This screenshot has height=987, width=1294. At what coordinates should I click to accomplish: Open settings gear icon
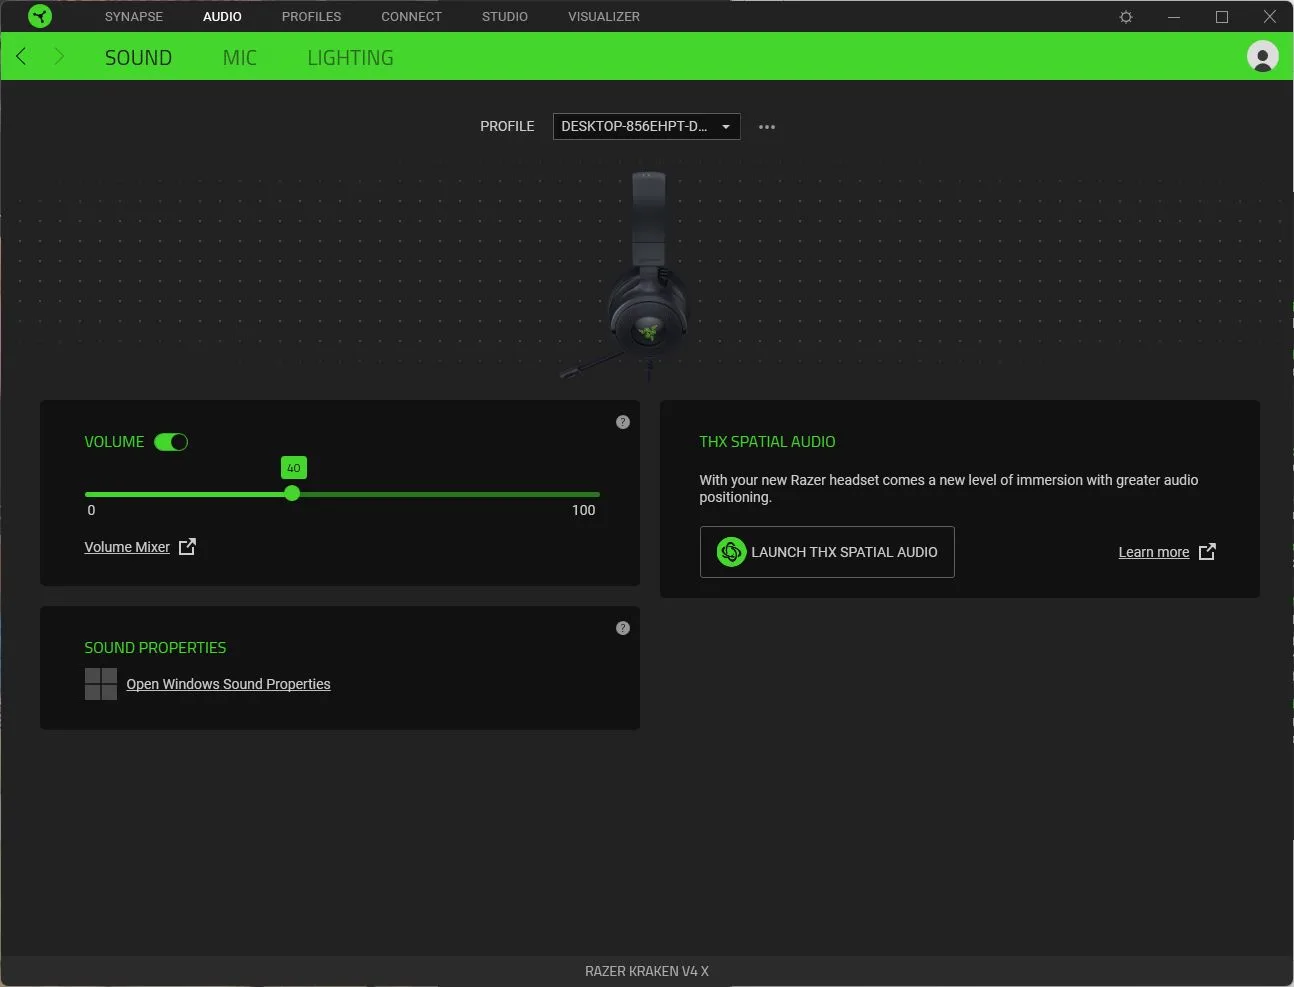[1126, 17]
